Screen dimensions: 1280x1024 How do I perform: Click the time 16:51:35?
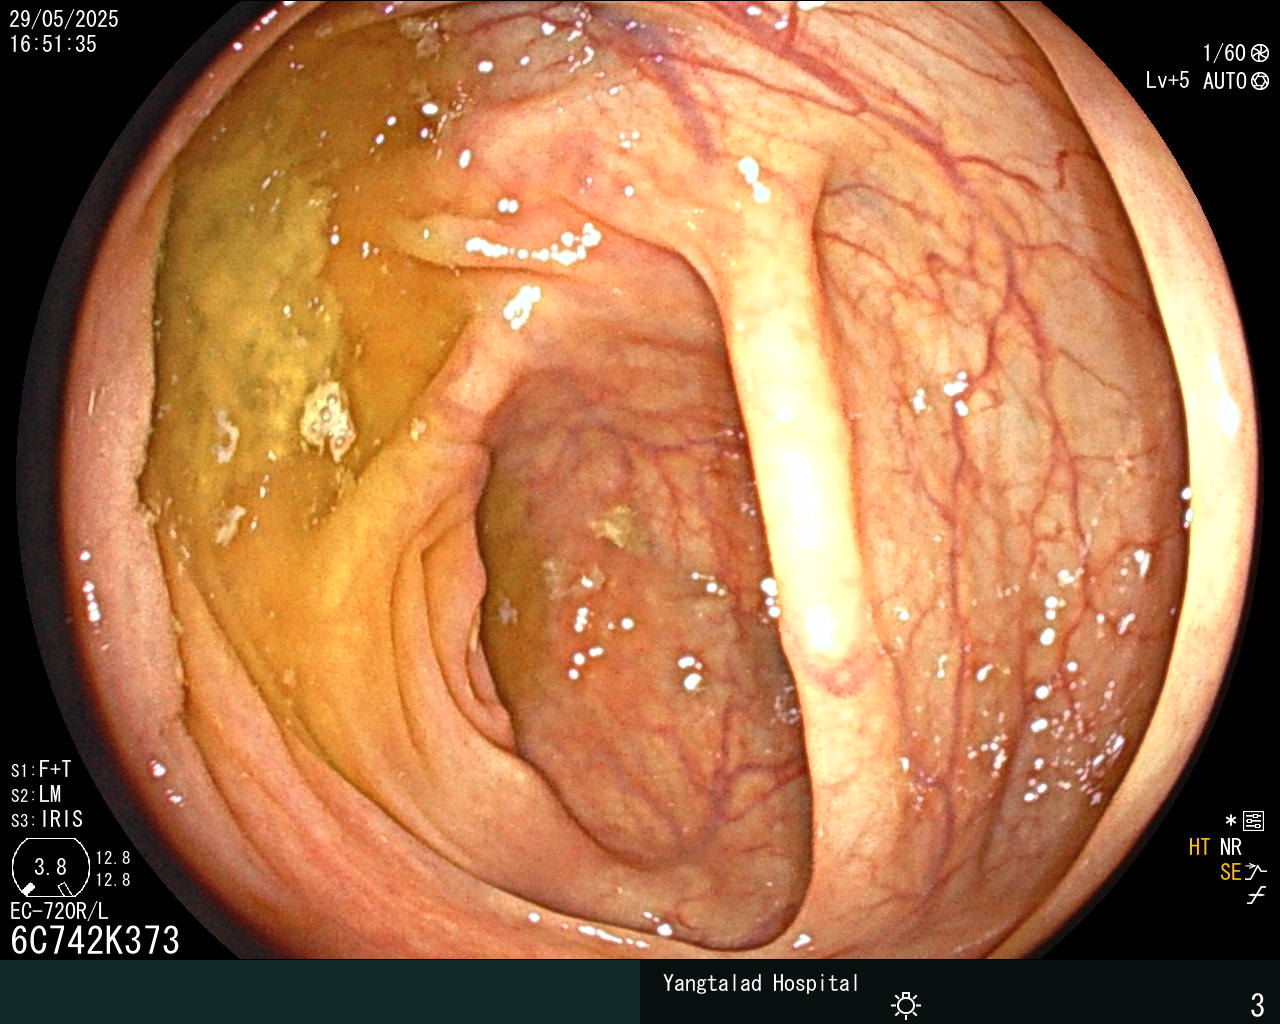53,44
